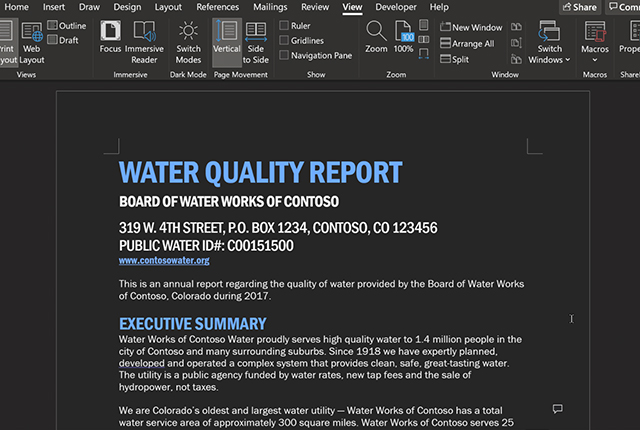Click the Switch Modes sun icon
Image resolution: width=640 pixels, height=430 pixels.
coord(188,31)
